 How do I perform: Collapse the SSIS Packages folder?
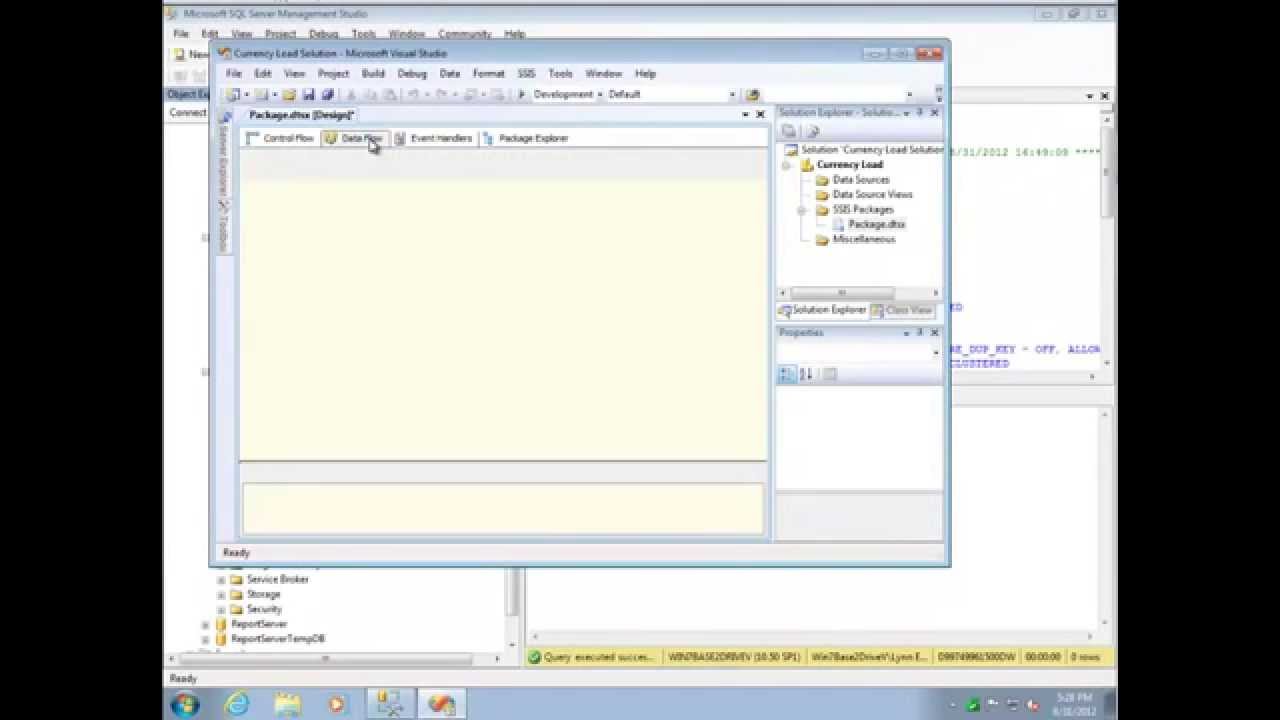coord(802,210)
